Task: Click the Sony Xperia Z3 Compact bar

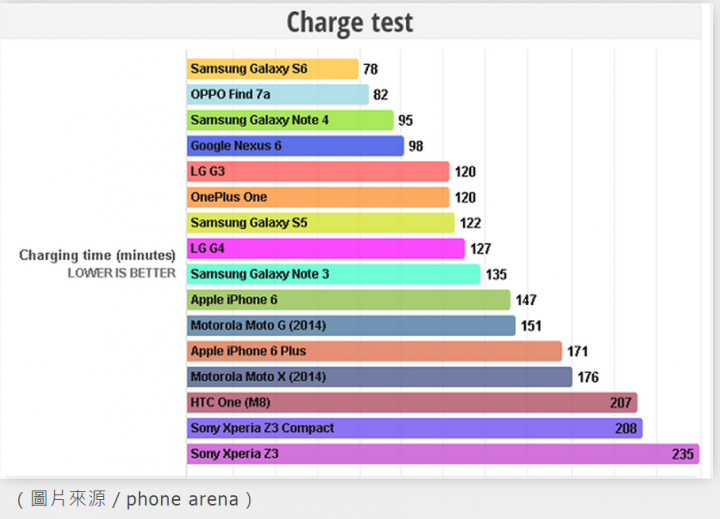Action: click(x=415, y=429)
